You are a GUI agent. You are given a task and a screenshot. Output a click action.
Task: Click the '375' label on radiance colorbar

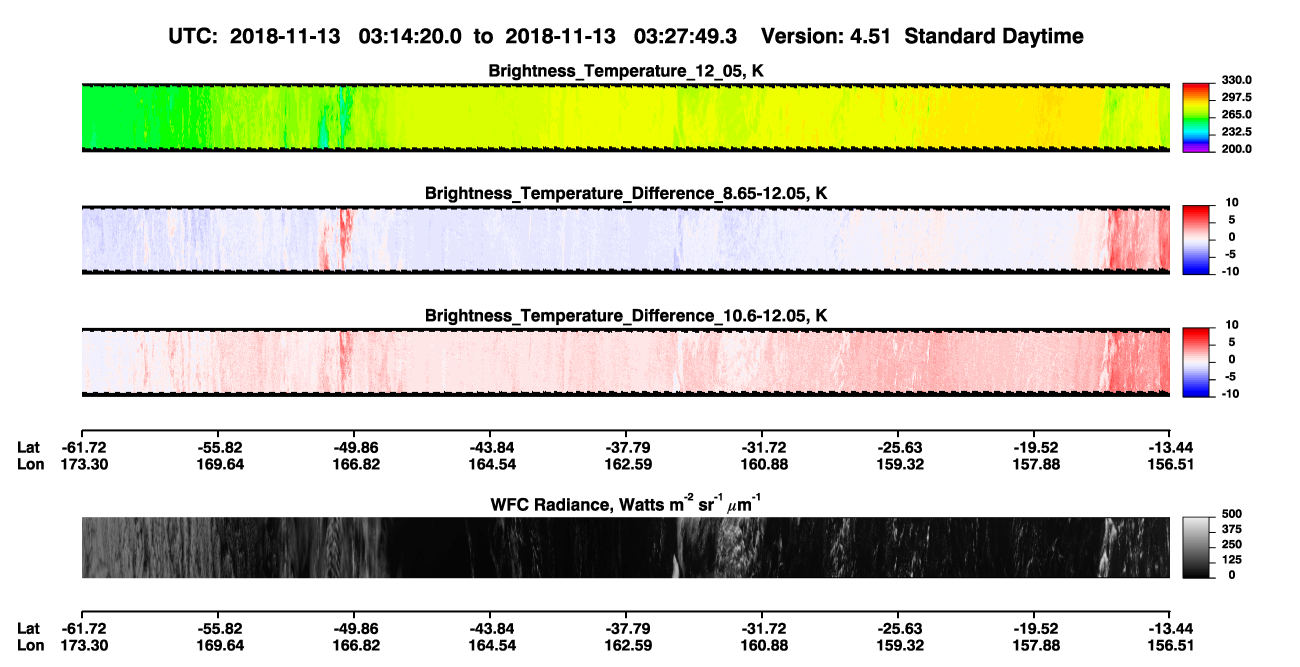click(x=1231, y=530)
